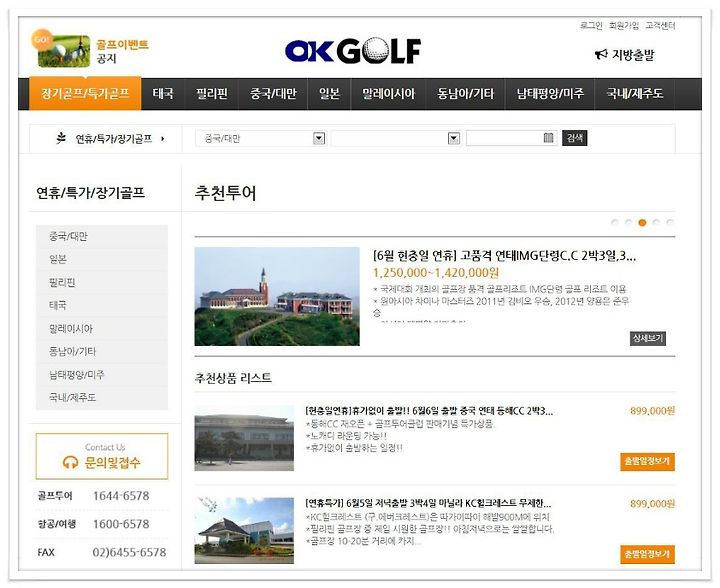This screenshot has width=720, height=588.
Task: Open the second empty dropdown arrow
Action: pyautogui.click(x=454, y=138)
